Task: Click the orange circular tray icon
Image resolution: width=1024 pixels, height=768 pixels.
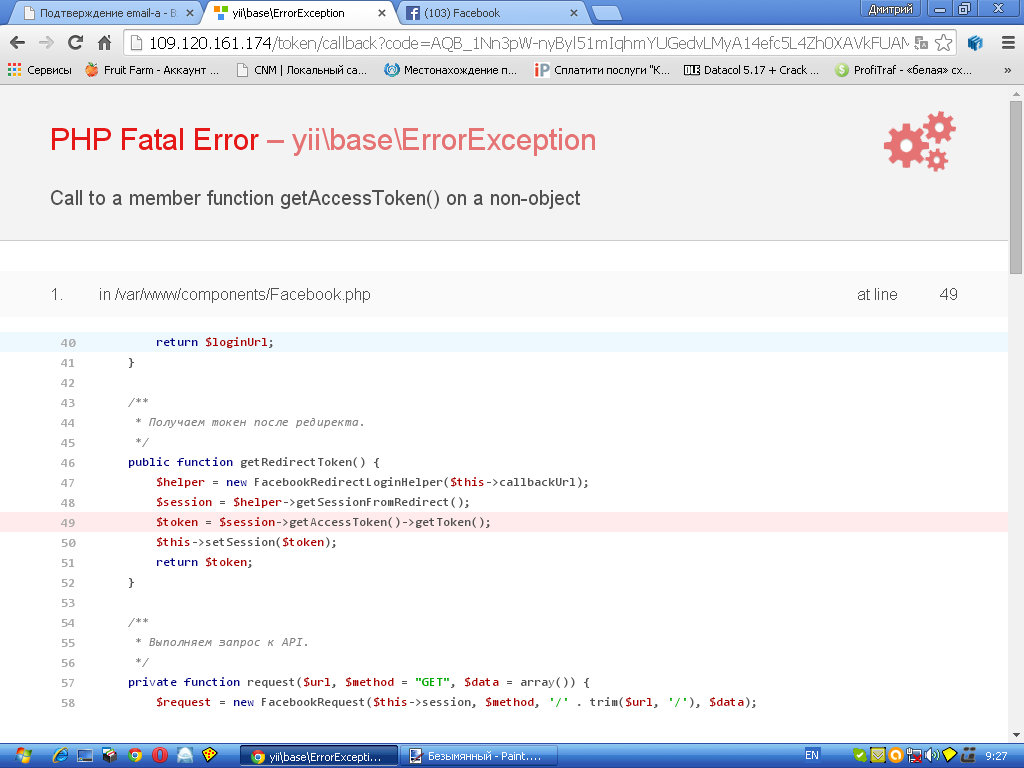Action: click(x=896, y=756)
